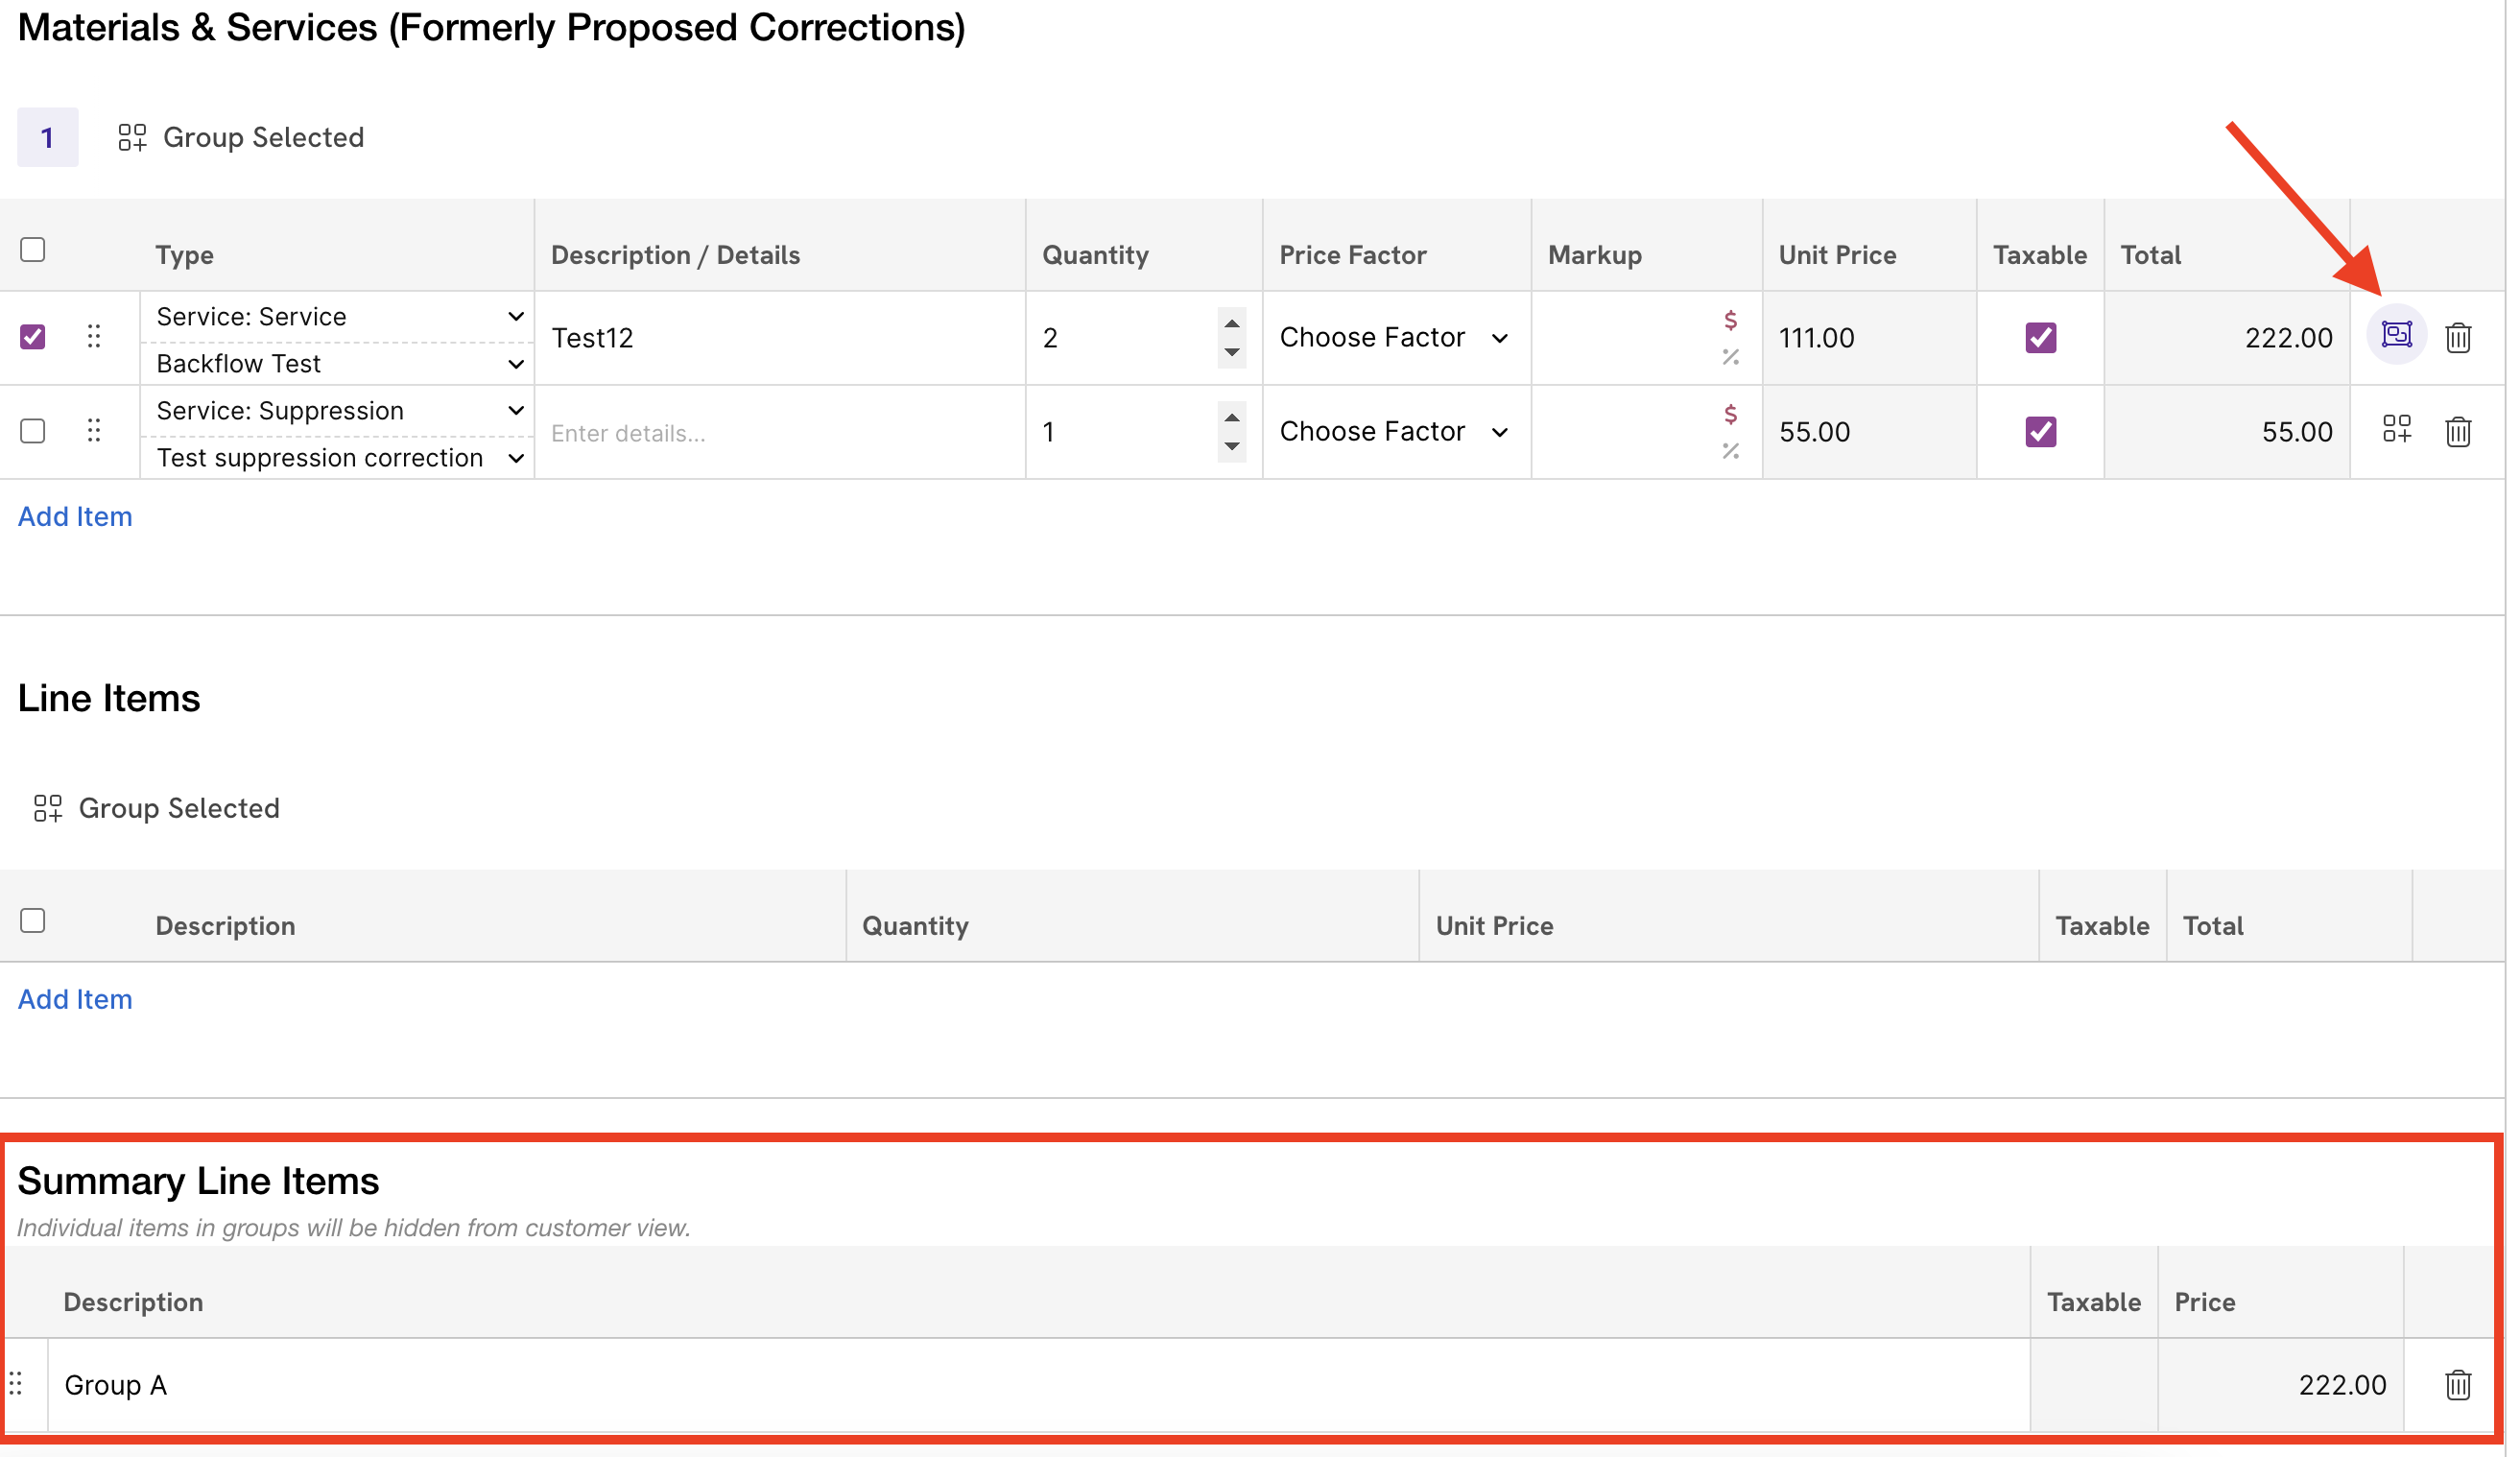Screen dimensions: 2520x1457
Task: Select percent markup on suppression row
Action: [x=1730, y=451]
